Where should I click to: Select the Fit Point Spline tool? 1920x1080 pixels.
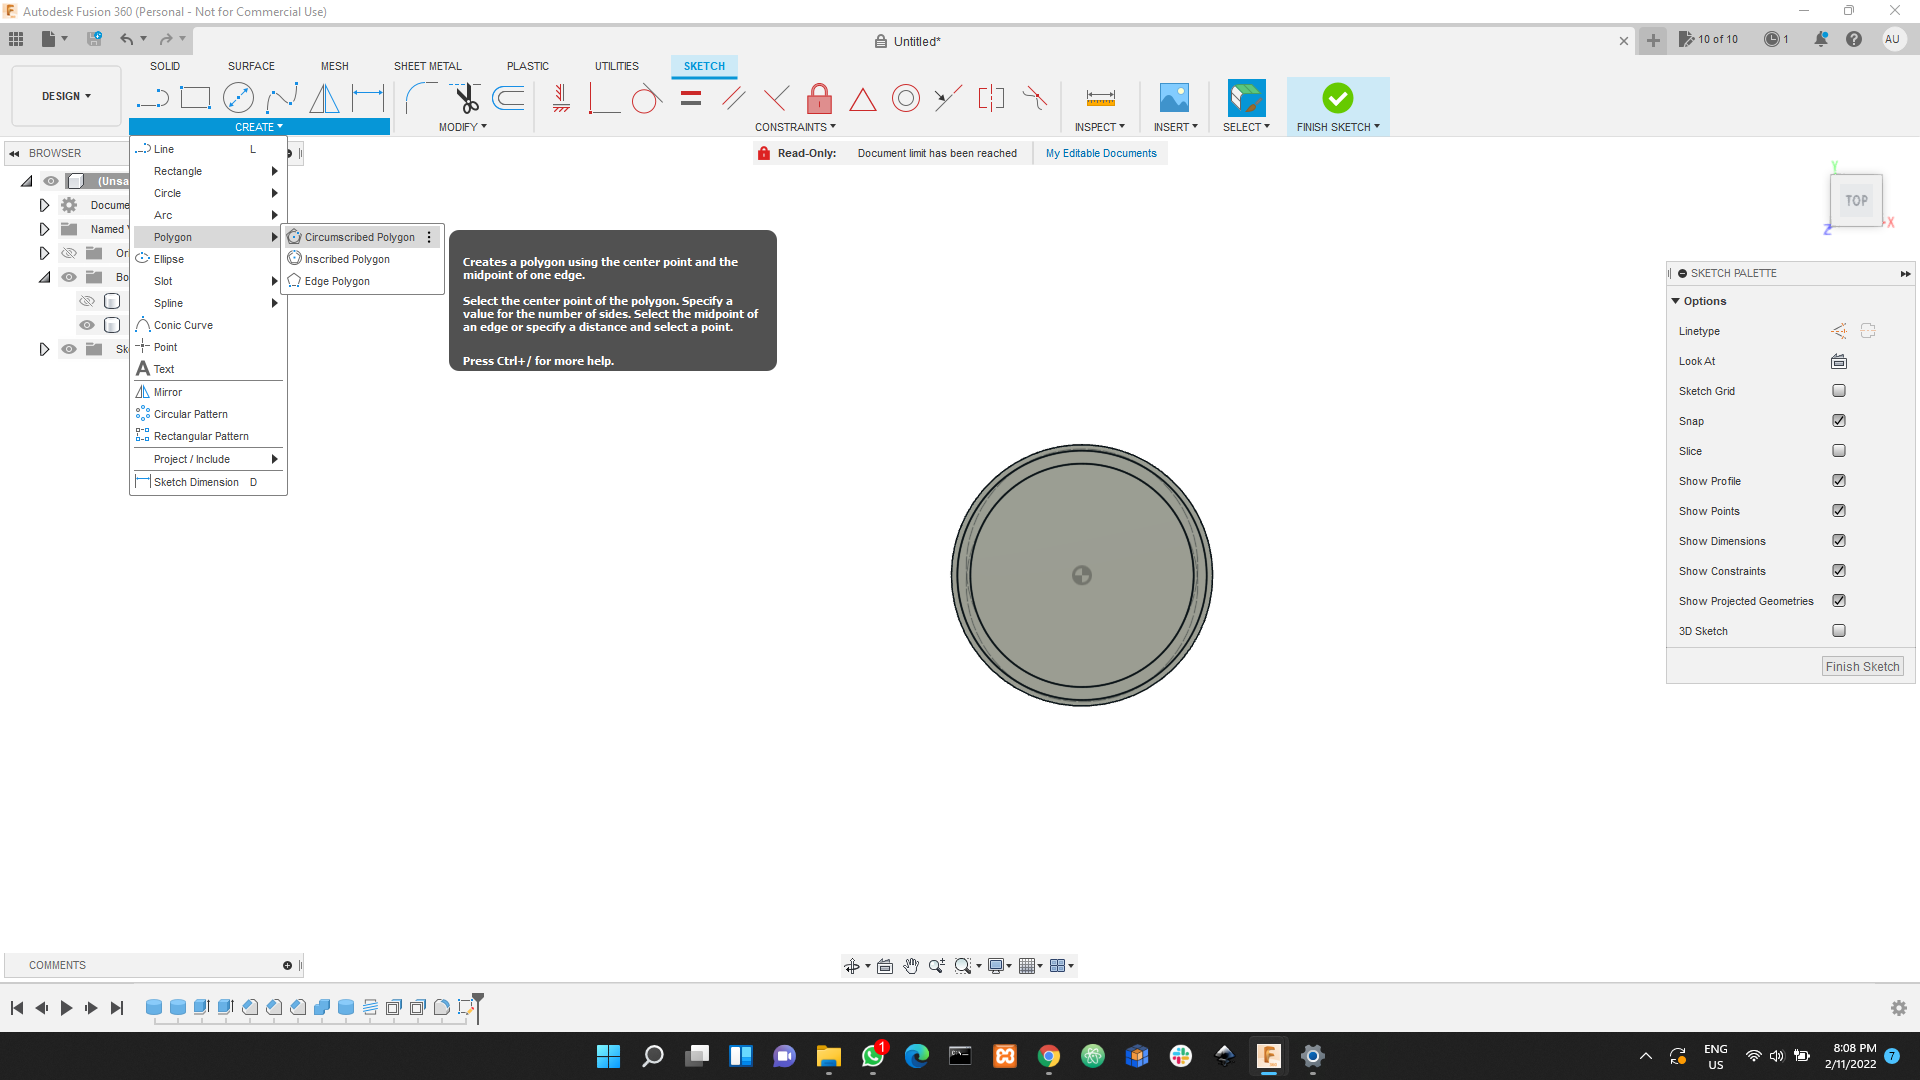pyautogui.click(x=283, y=97)
